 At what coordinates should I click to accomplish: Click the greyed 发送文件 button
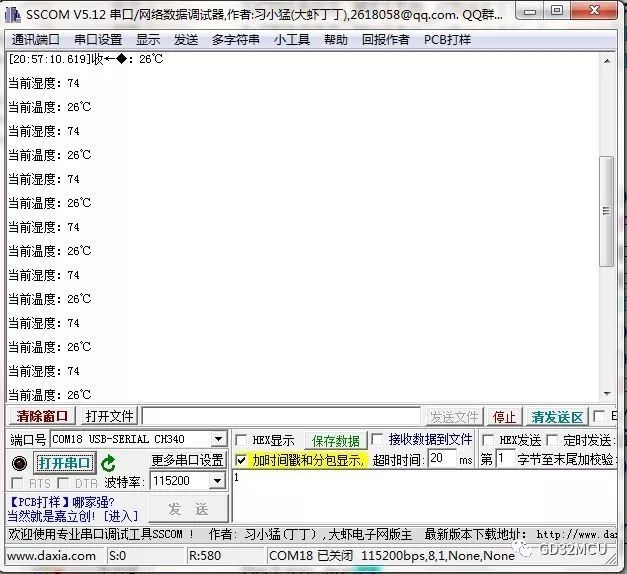[x=454, y=417]
